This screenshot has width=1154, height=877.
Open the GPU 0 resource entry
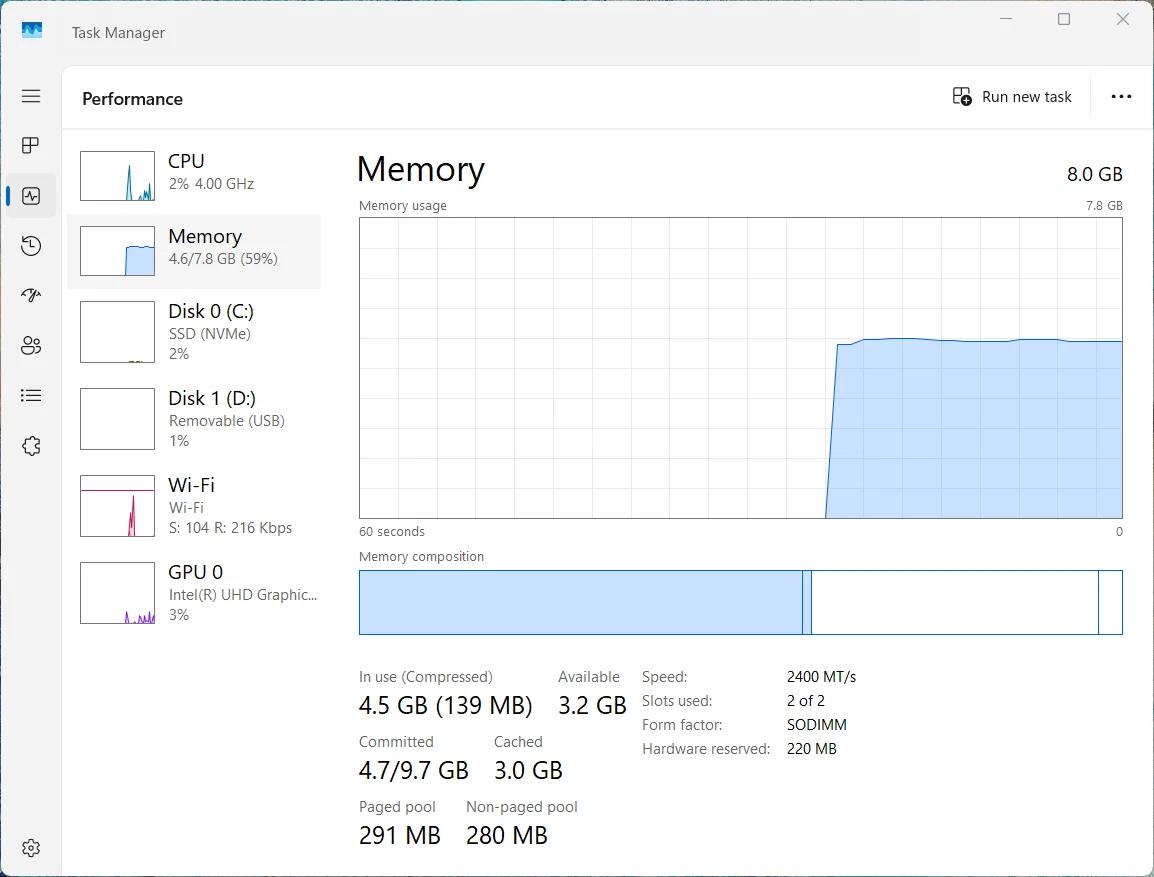coord(194,593)
